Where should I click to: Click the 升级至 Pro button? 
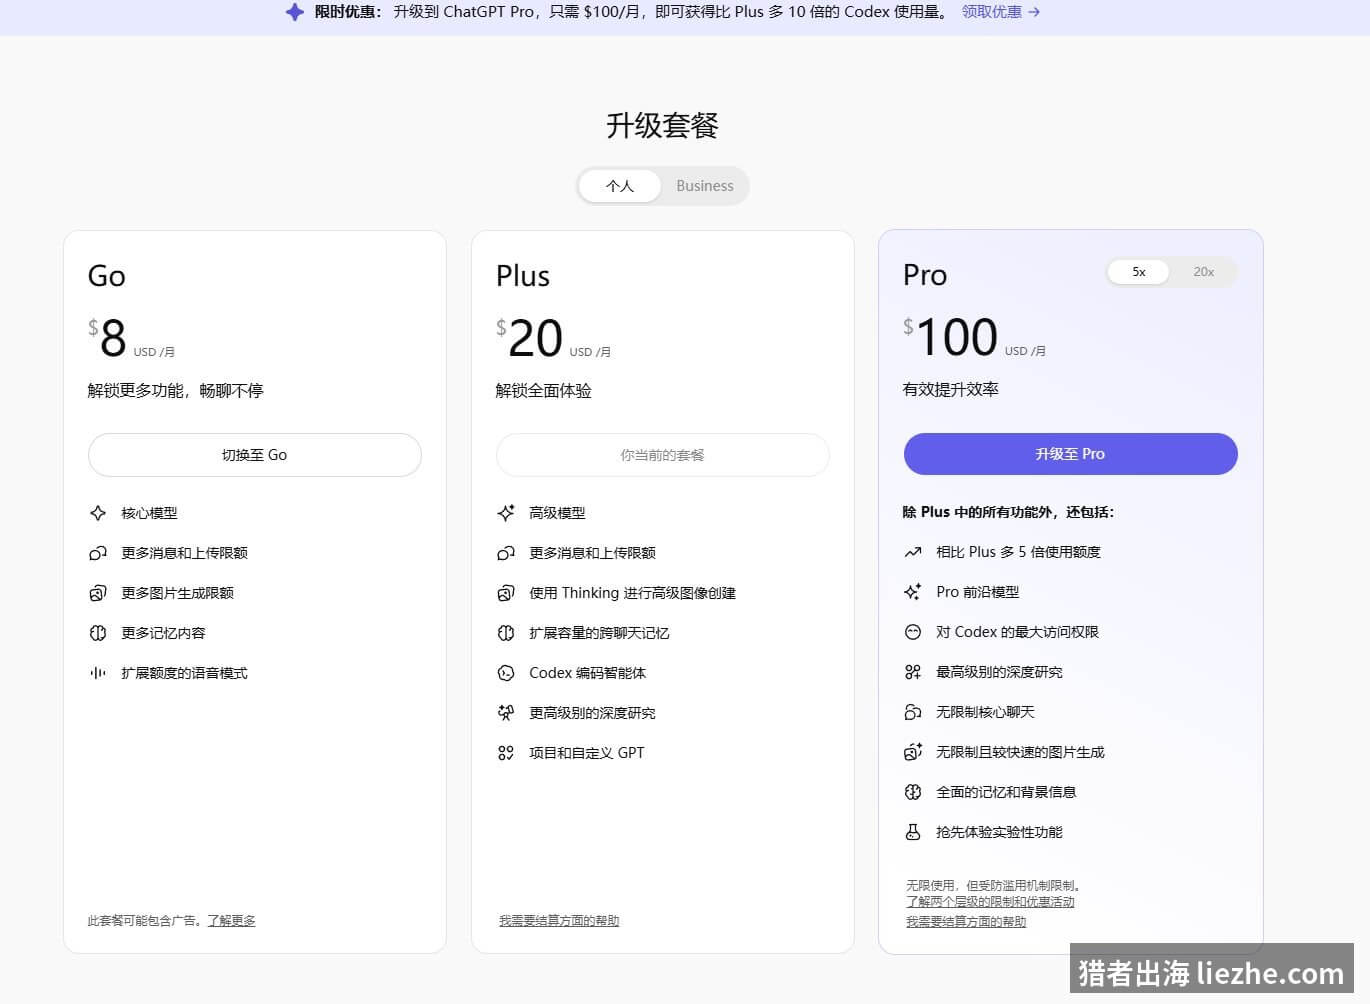(1071, 454)
